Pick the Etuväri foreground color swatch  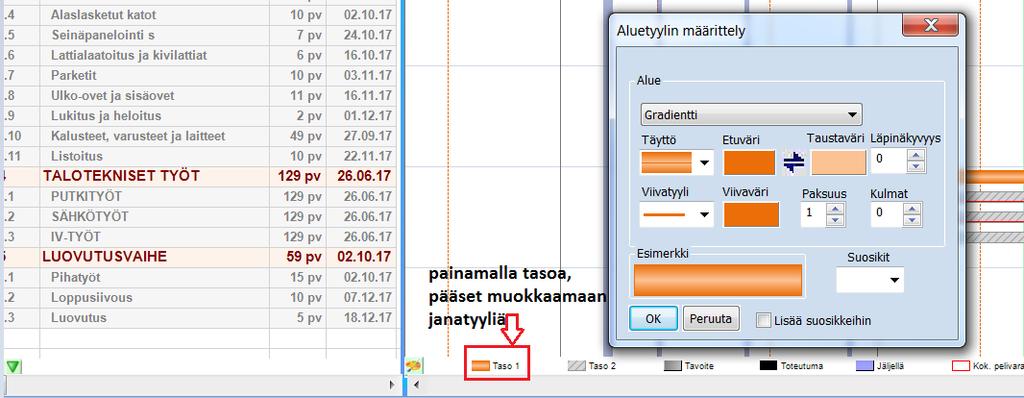coord(749,163)
